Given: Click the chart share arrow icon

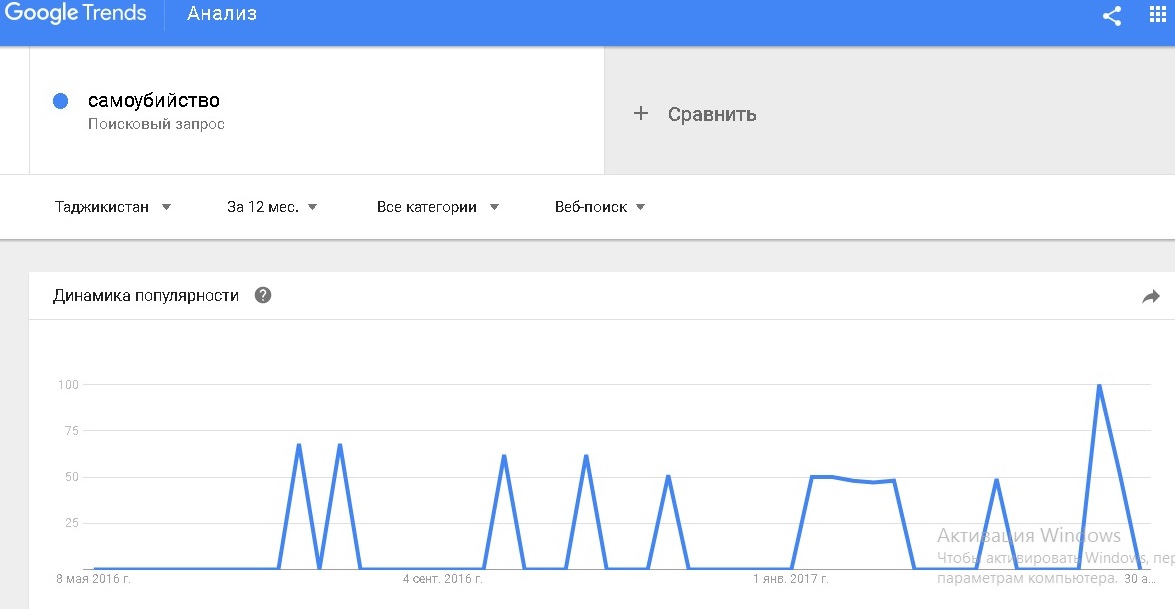Looking at the screenshot, I should (x=1150, y=296).
